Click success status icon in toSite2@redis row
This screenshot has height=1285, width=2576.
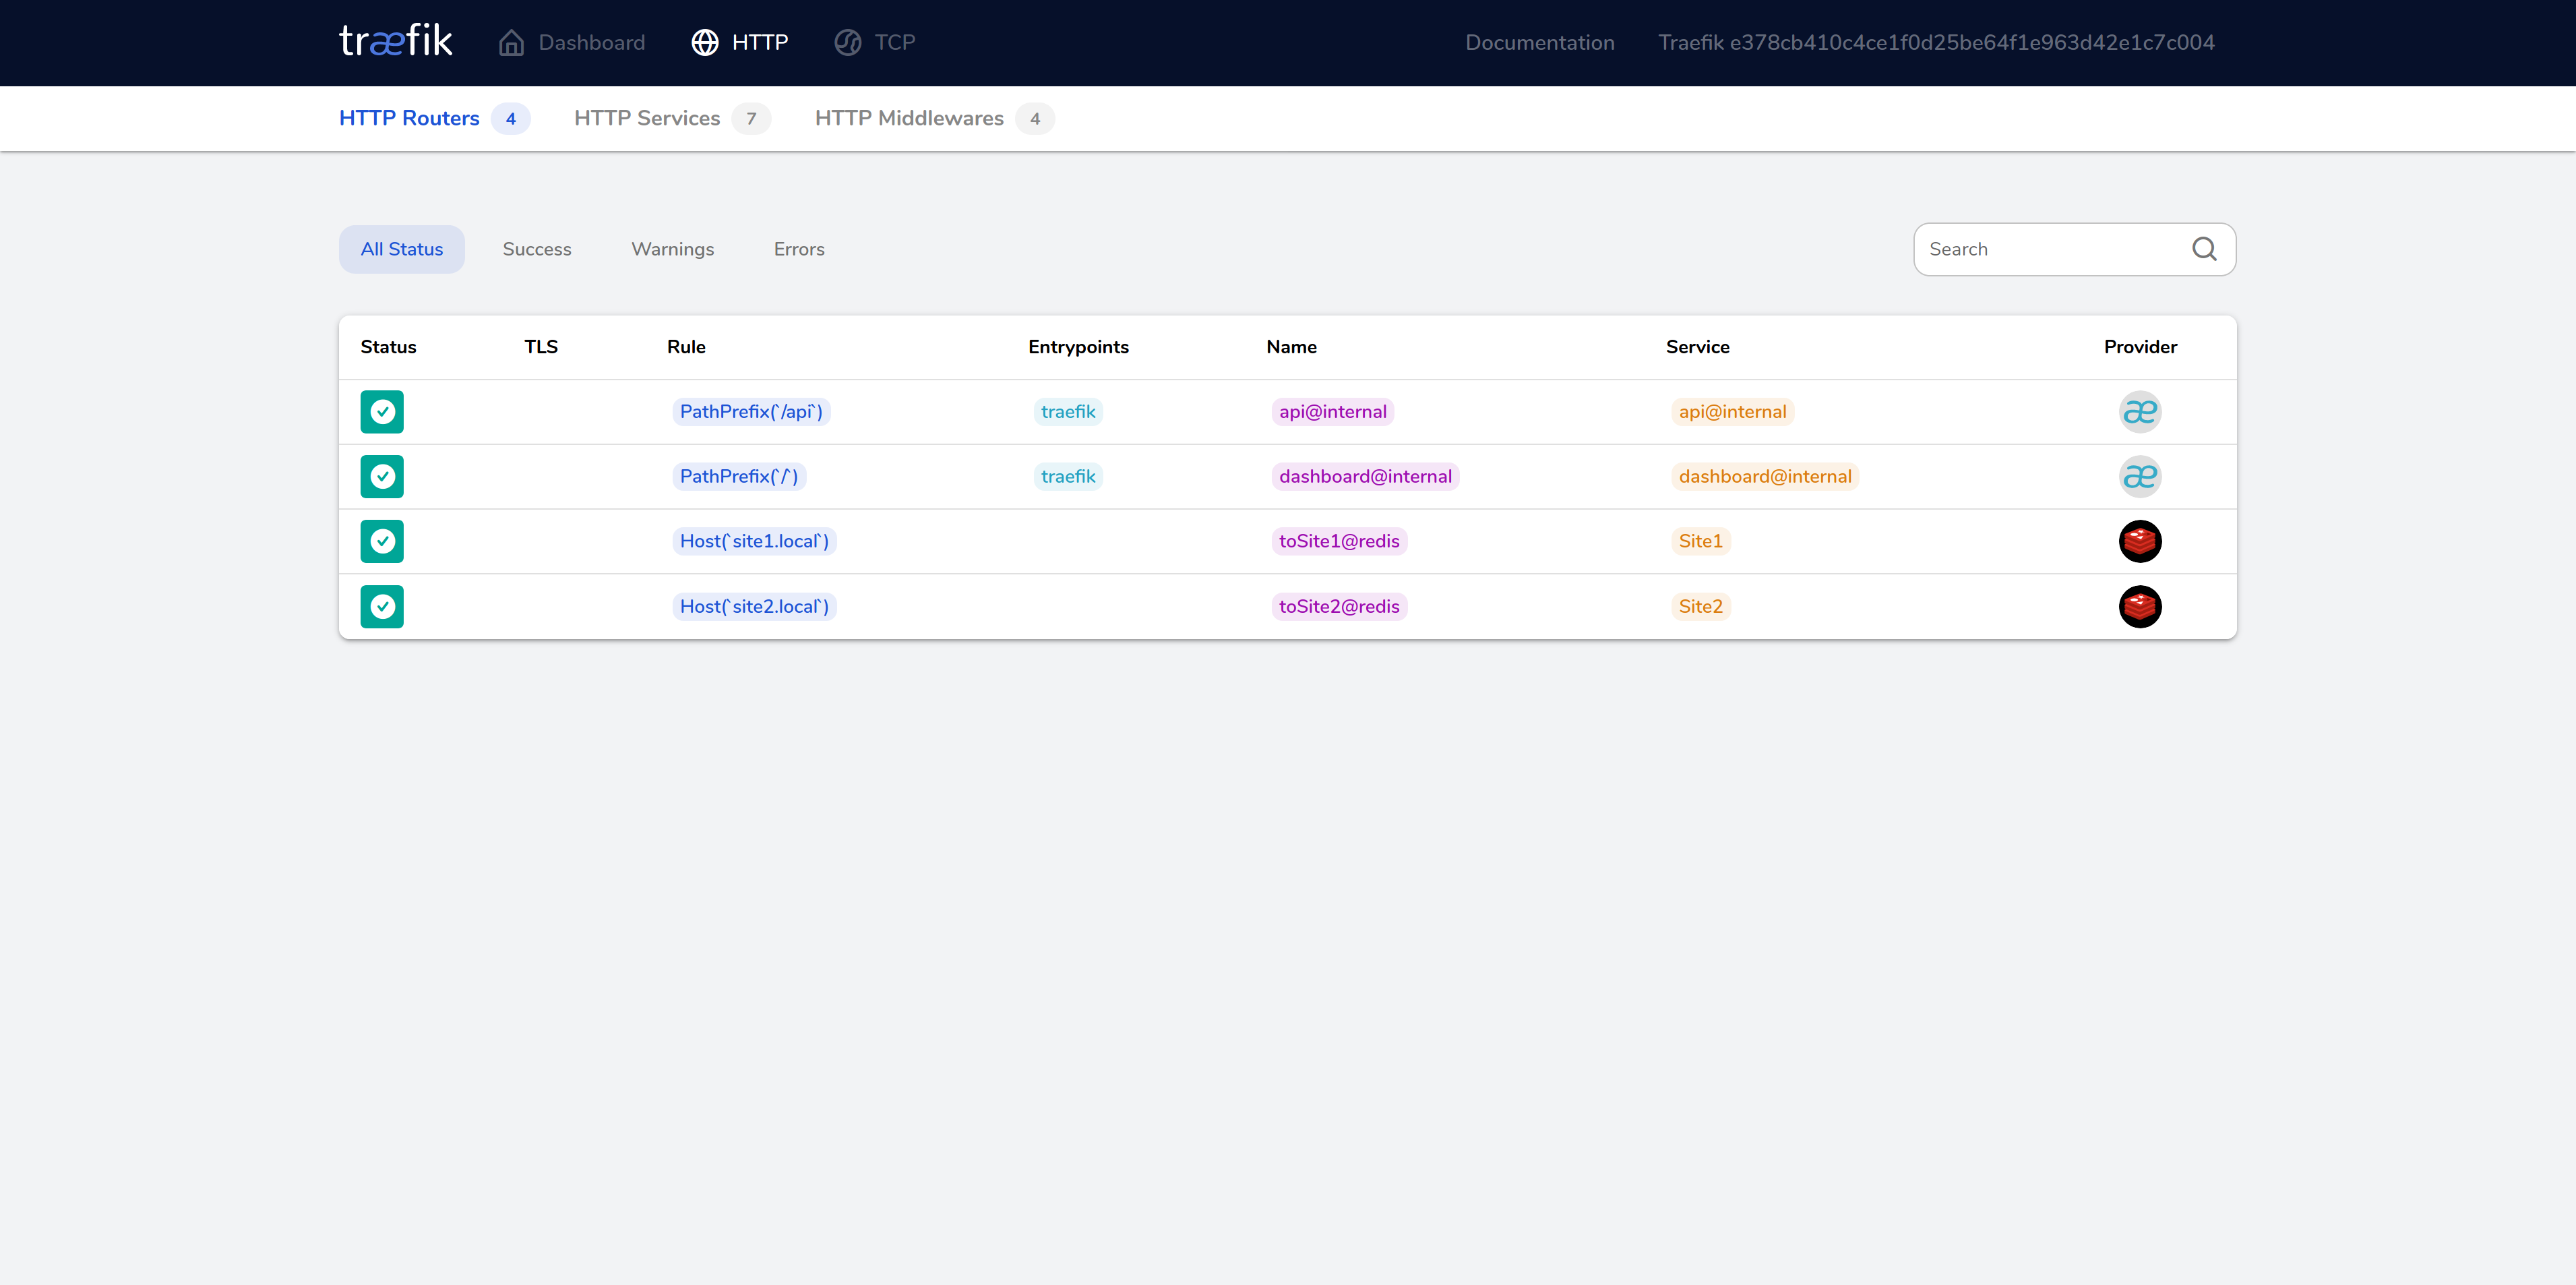point(382,606)
